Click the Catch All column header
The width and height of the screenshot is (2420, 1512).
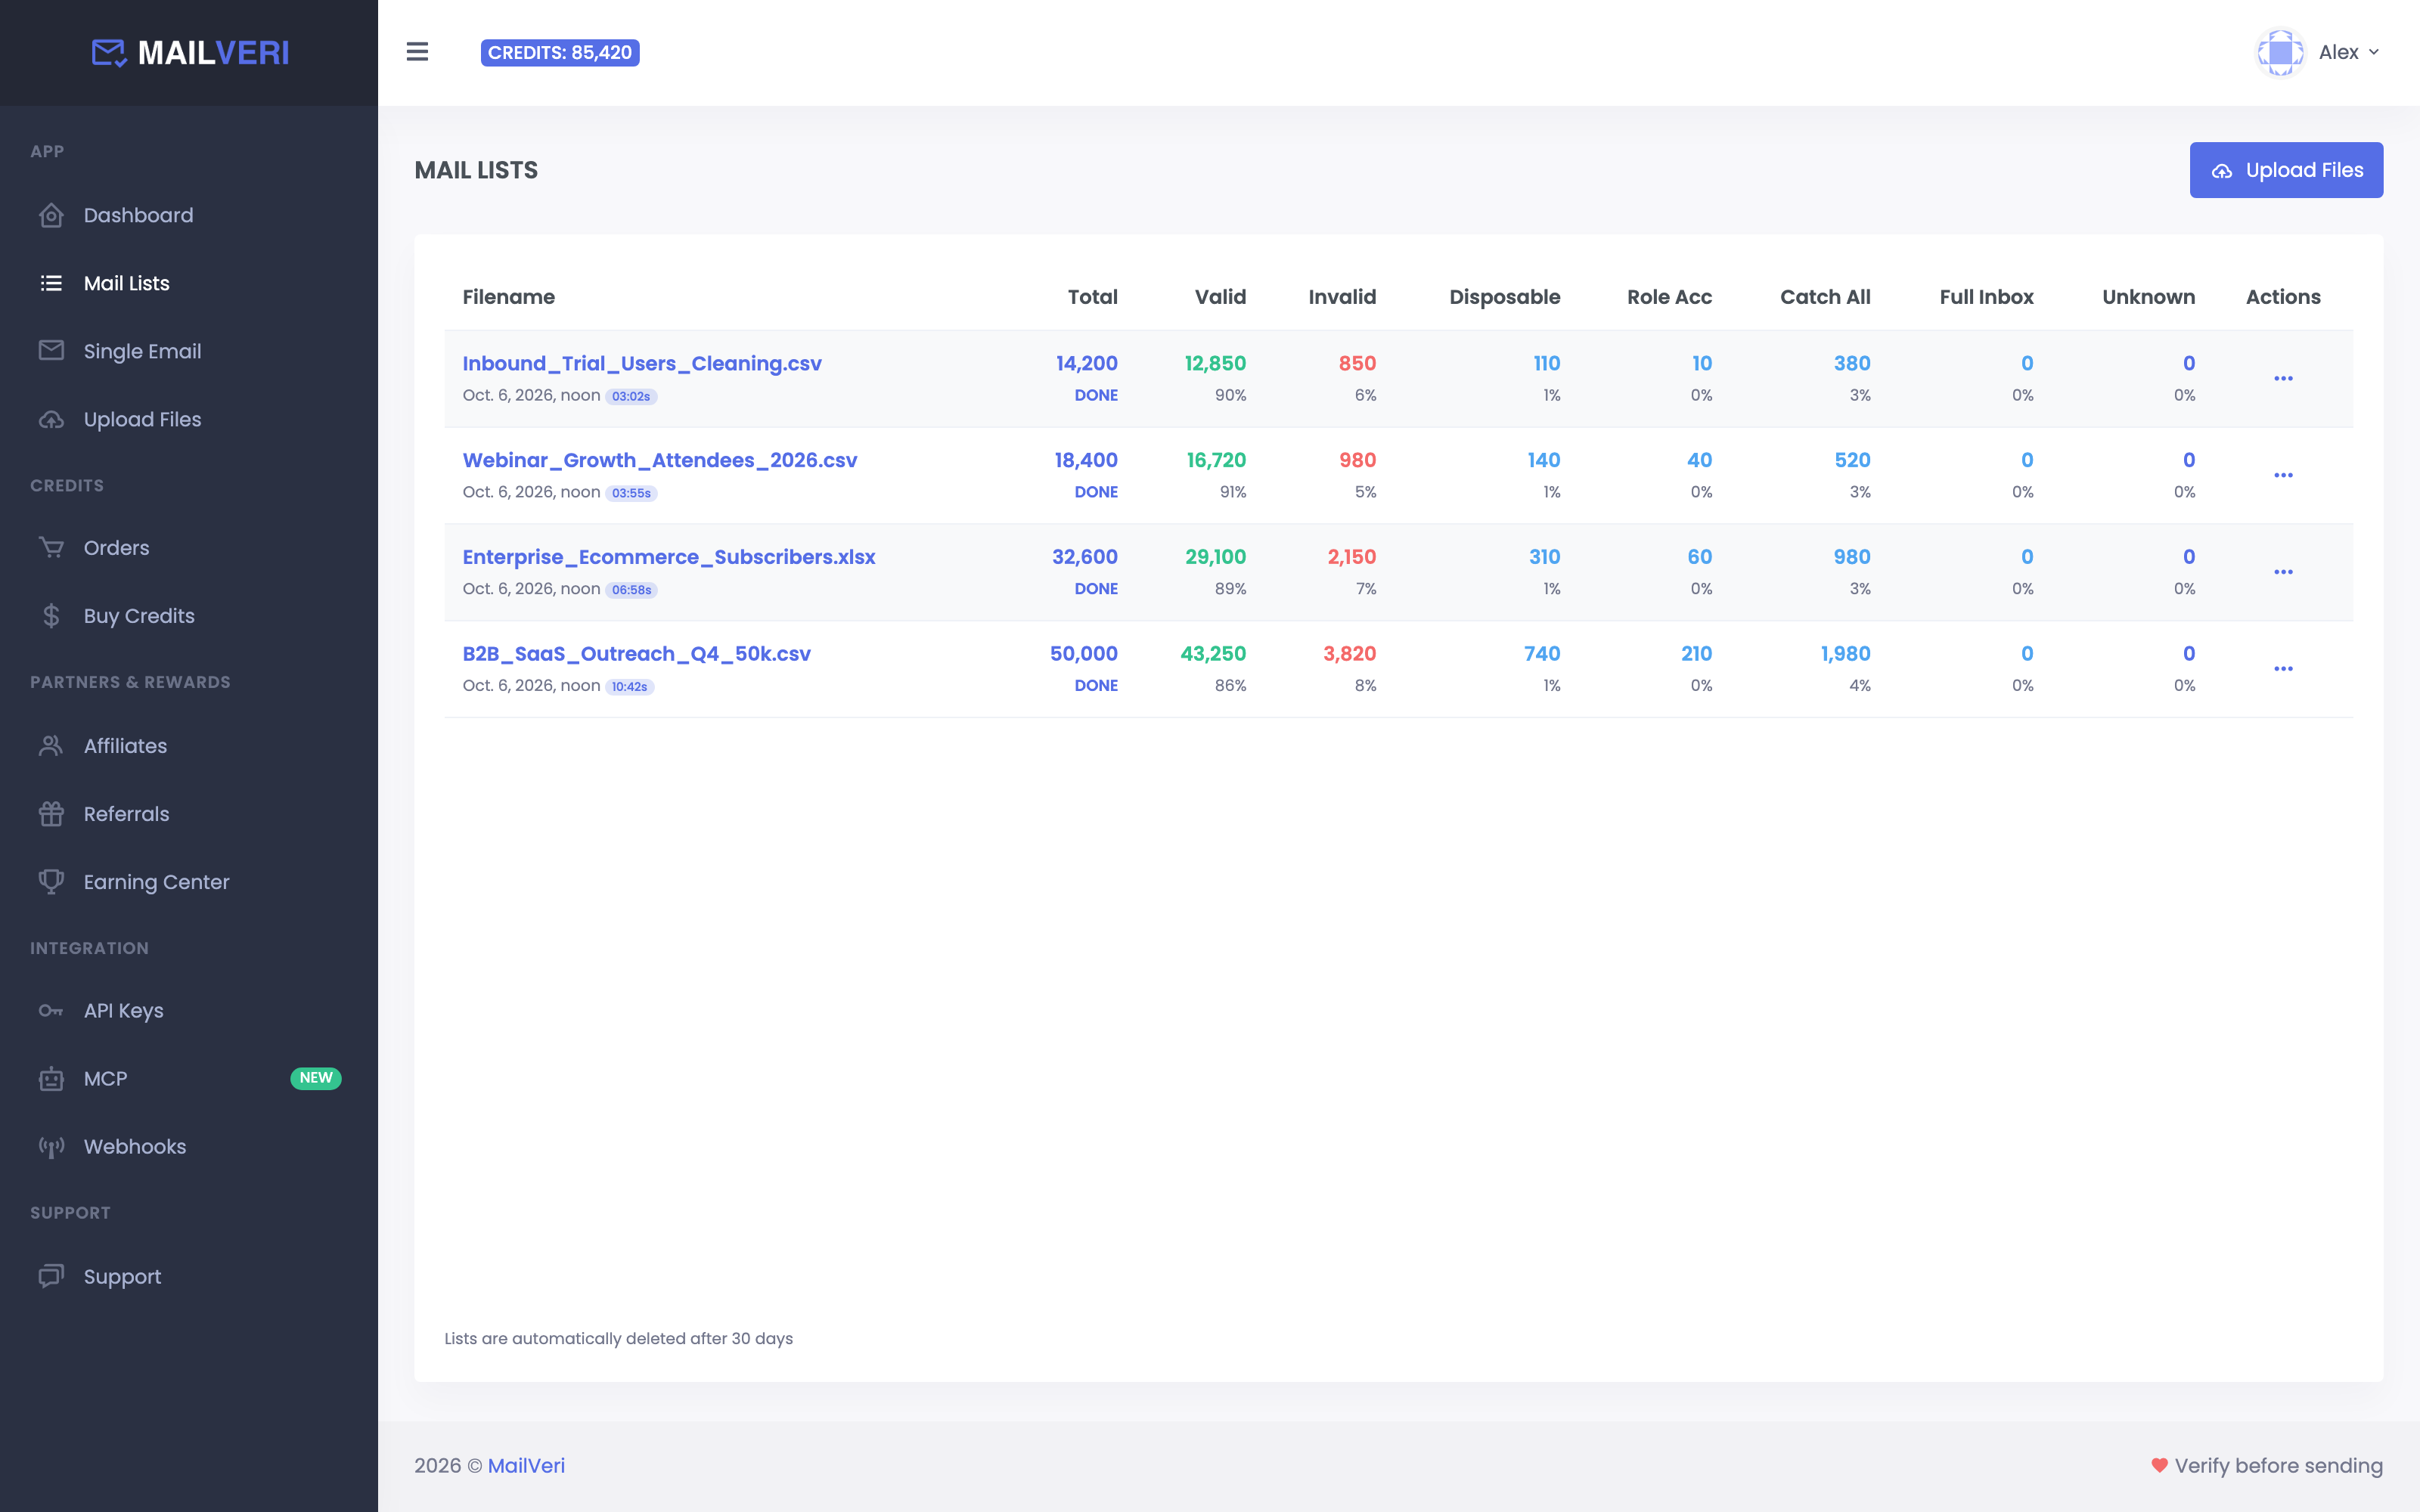coord(1825,297)
